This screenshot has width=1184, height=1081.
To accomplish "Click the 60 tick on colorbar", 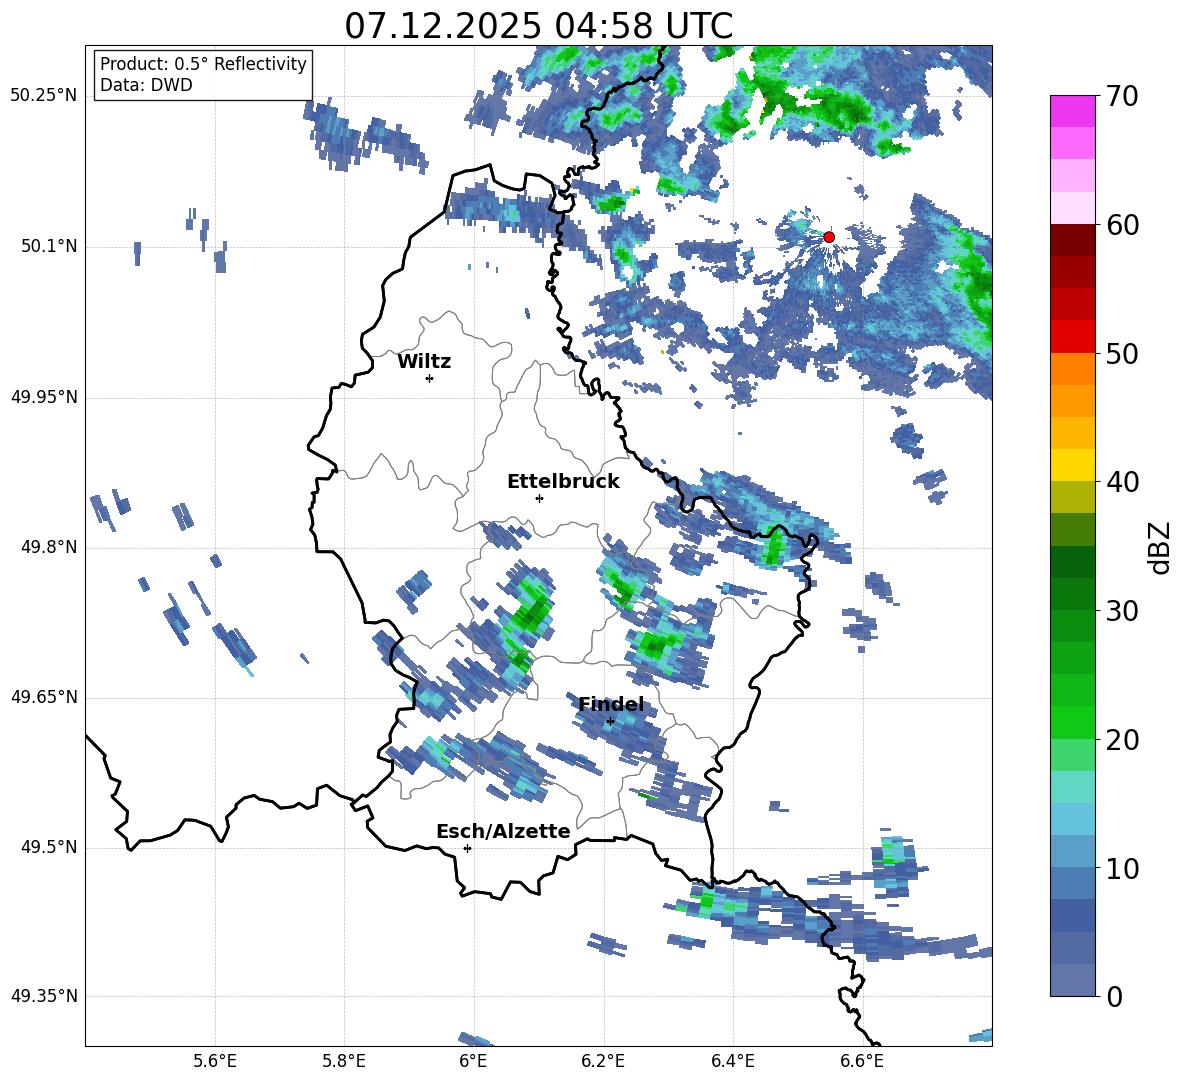I will click(1121, 224).
